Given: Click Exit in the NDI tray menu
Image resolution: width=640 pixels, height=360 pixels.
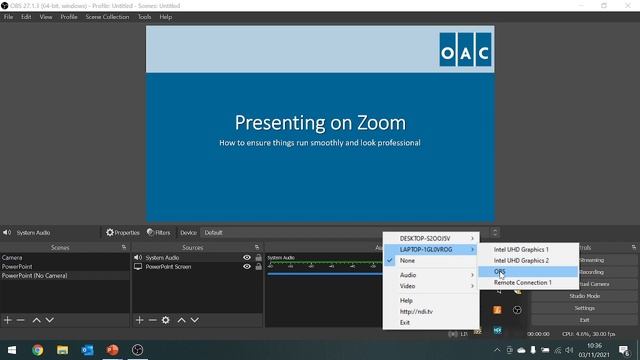Looking at the screenshot, I should tap(431, 322).
